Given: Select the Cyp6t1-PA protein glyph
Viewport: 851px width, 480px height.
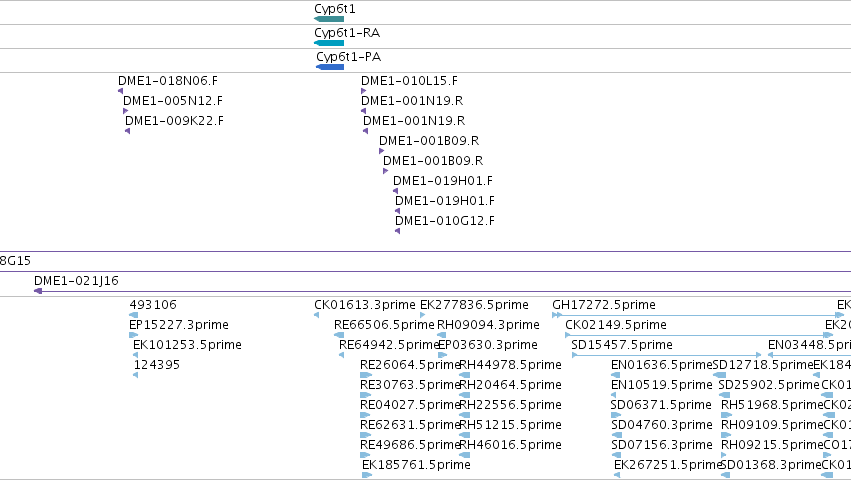Looking at the screenshot, I should pyautogui.click(x=330, y=67).
